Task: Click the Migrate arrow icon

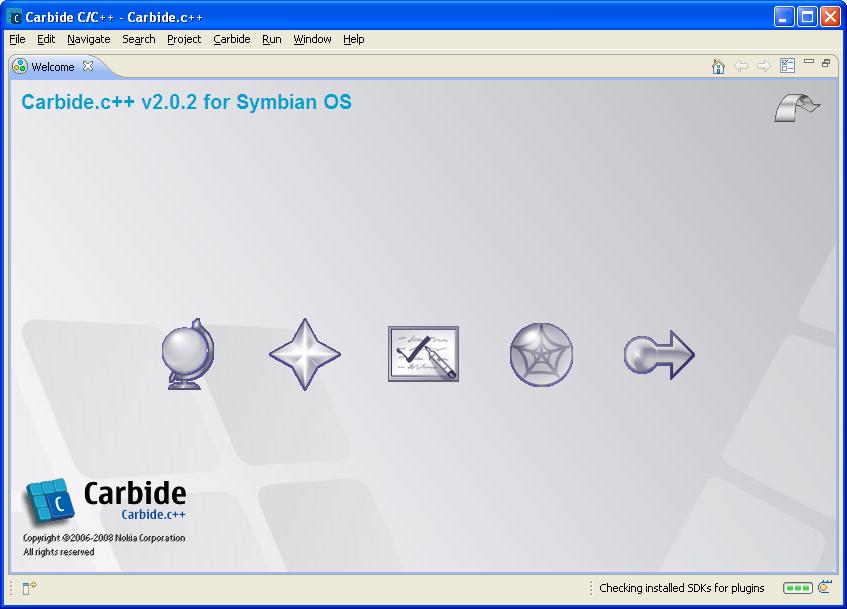Action: click(x=659, y=354)
